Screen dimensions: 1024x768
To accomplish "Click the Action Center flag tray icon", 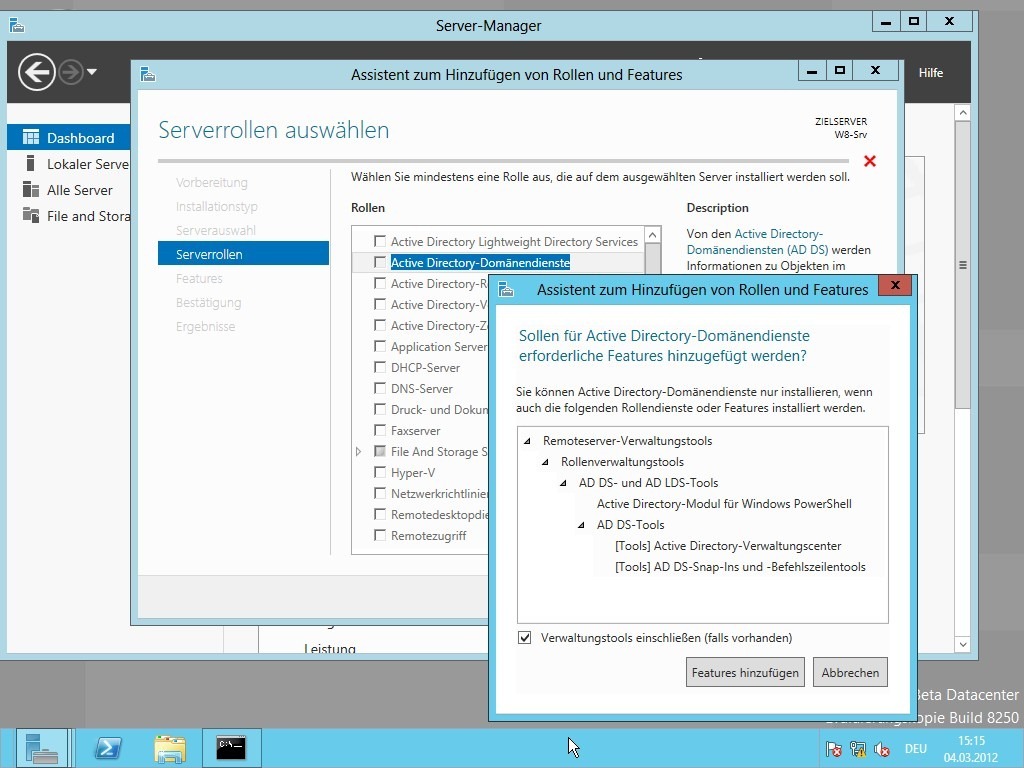I will [833, 750].
